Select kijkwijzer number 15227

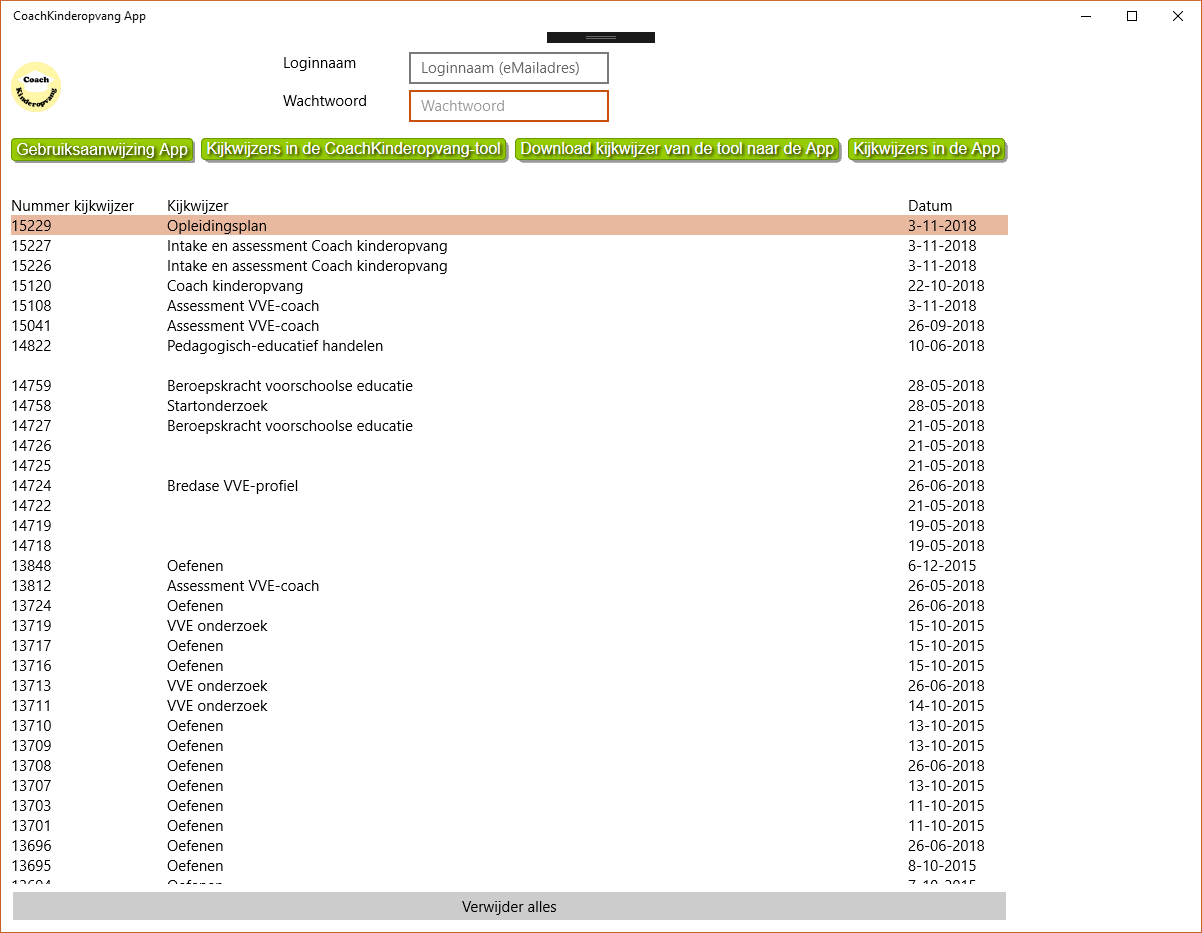[509, 246]
